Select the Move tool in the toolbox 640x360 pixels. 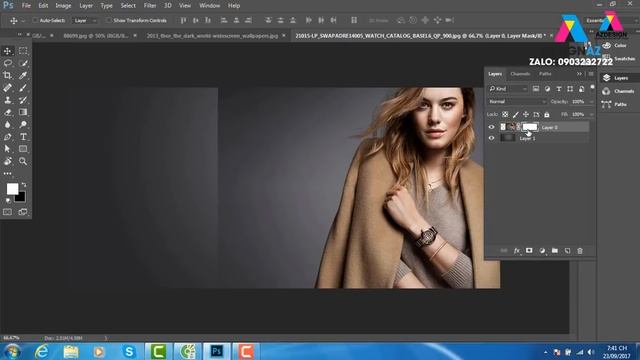(x=7, y=51)
